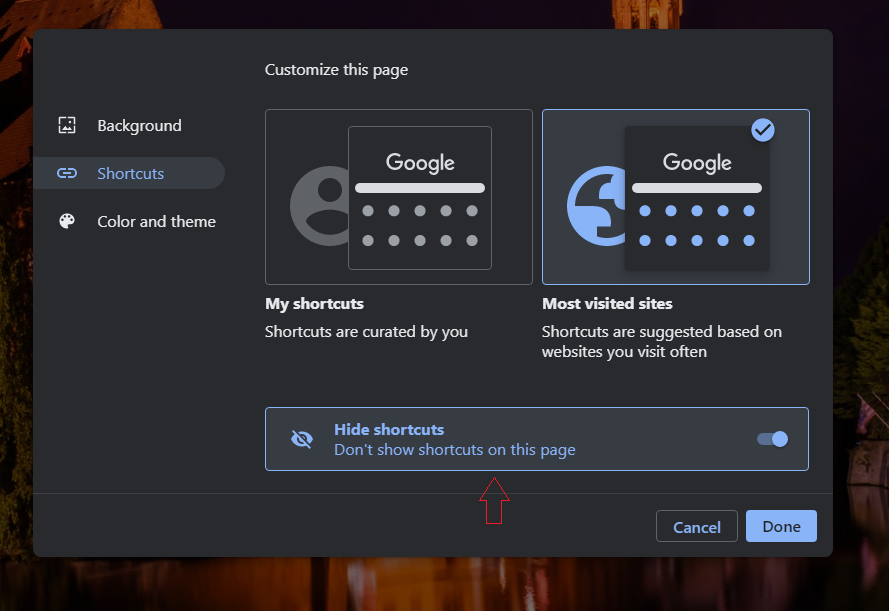This screenshot has width=889, height=611.
Task: Click the Hide shortcuts title text
Action: 389,430
